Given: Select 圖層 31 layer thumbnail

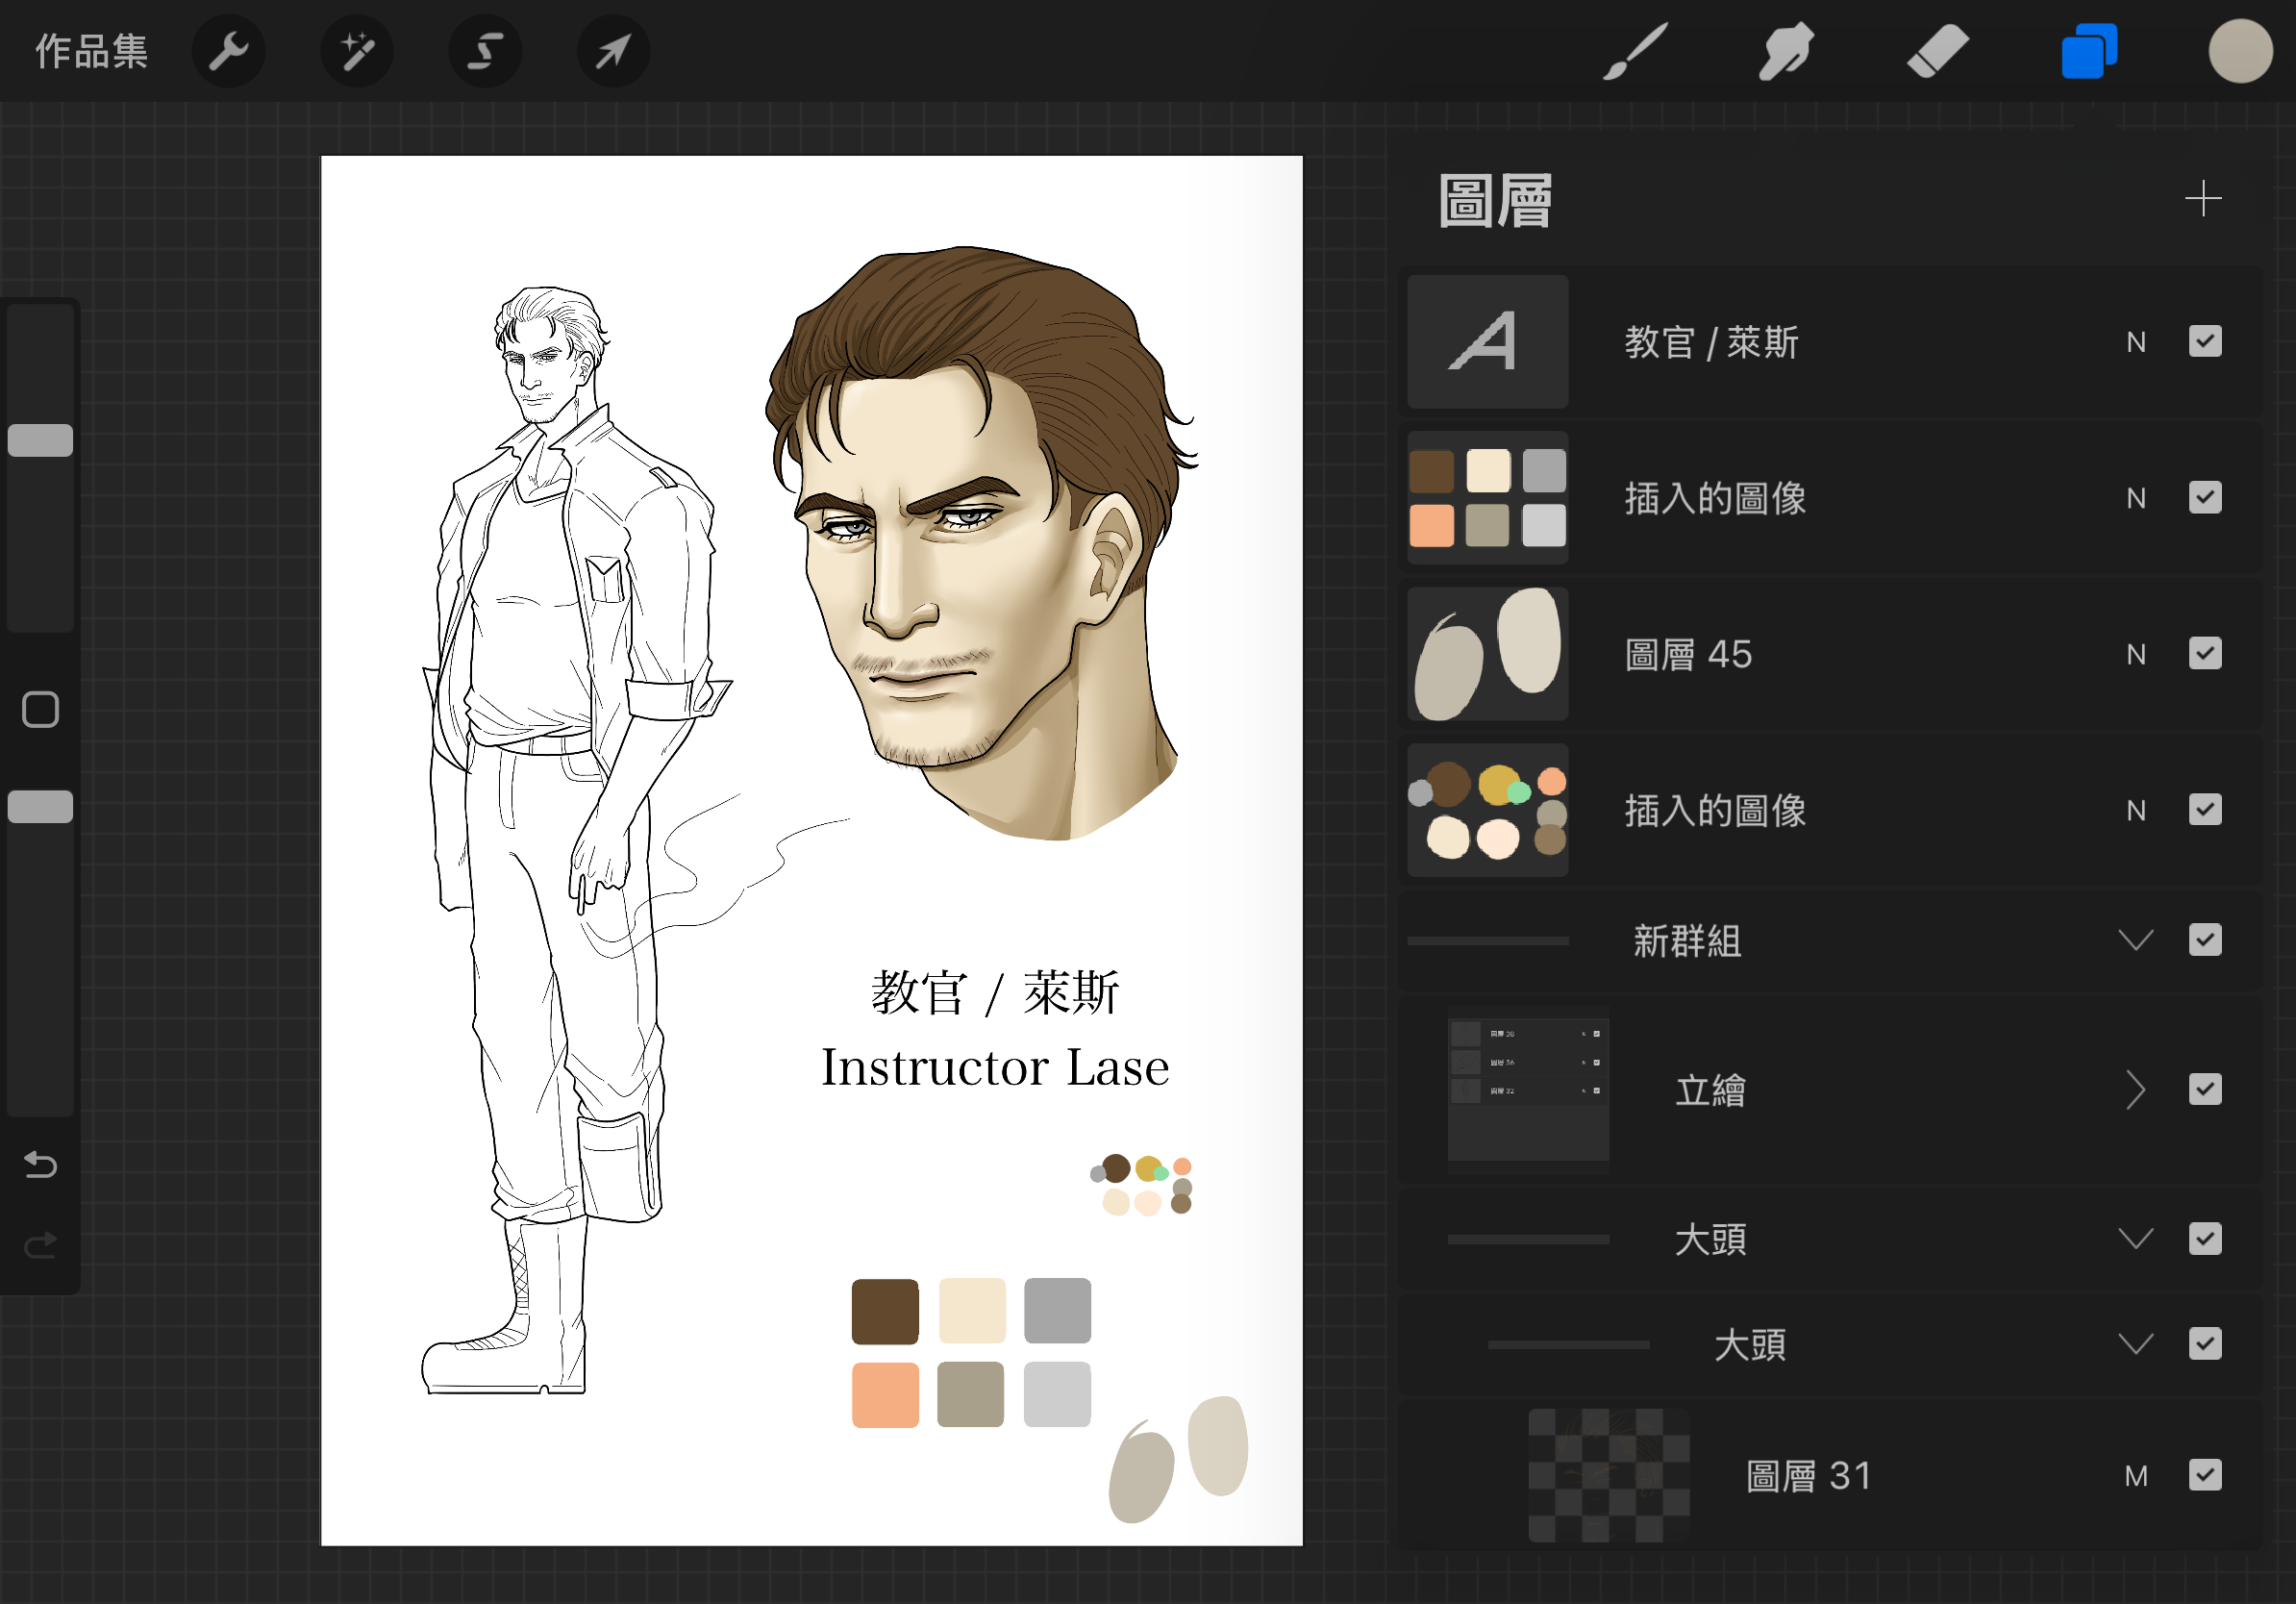Looking at the screenshot, I should (x=1608, y=1475).
